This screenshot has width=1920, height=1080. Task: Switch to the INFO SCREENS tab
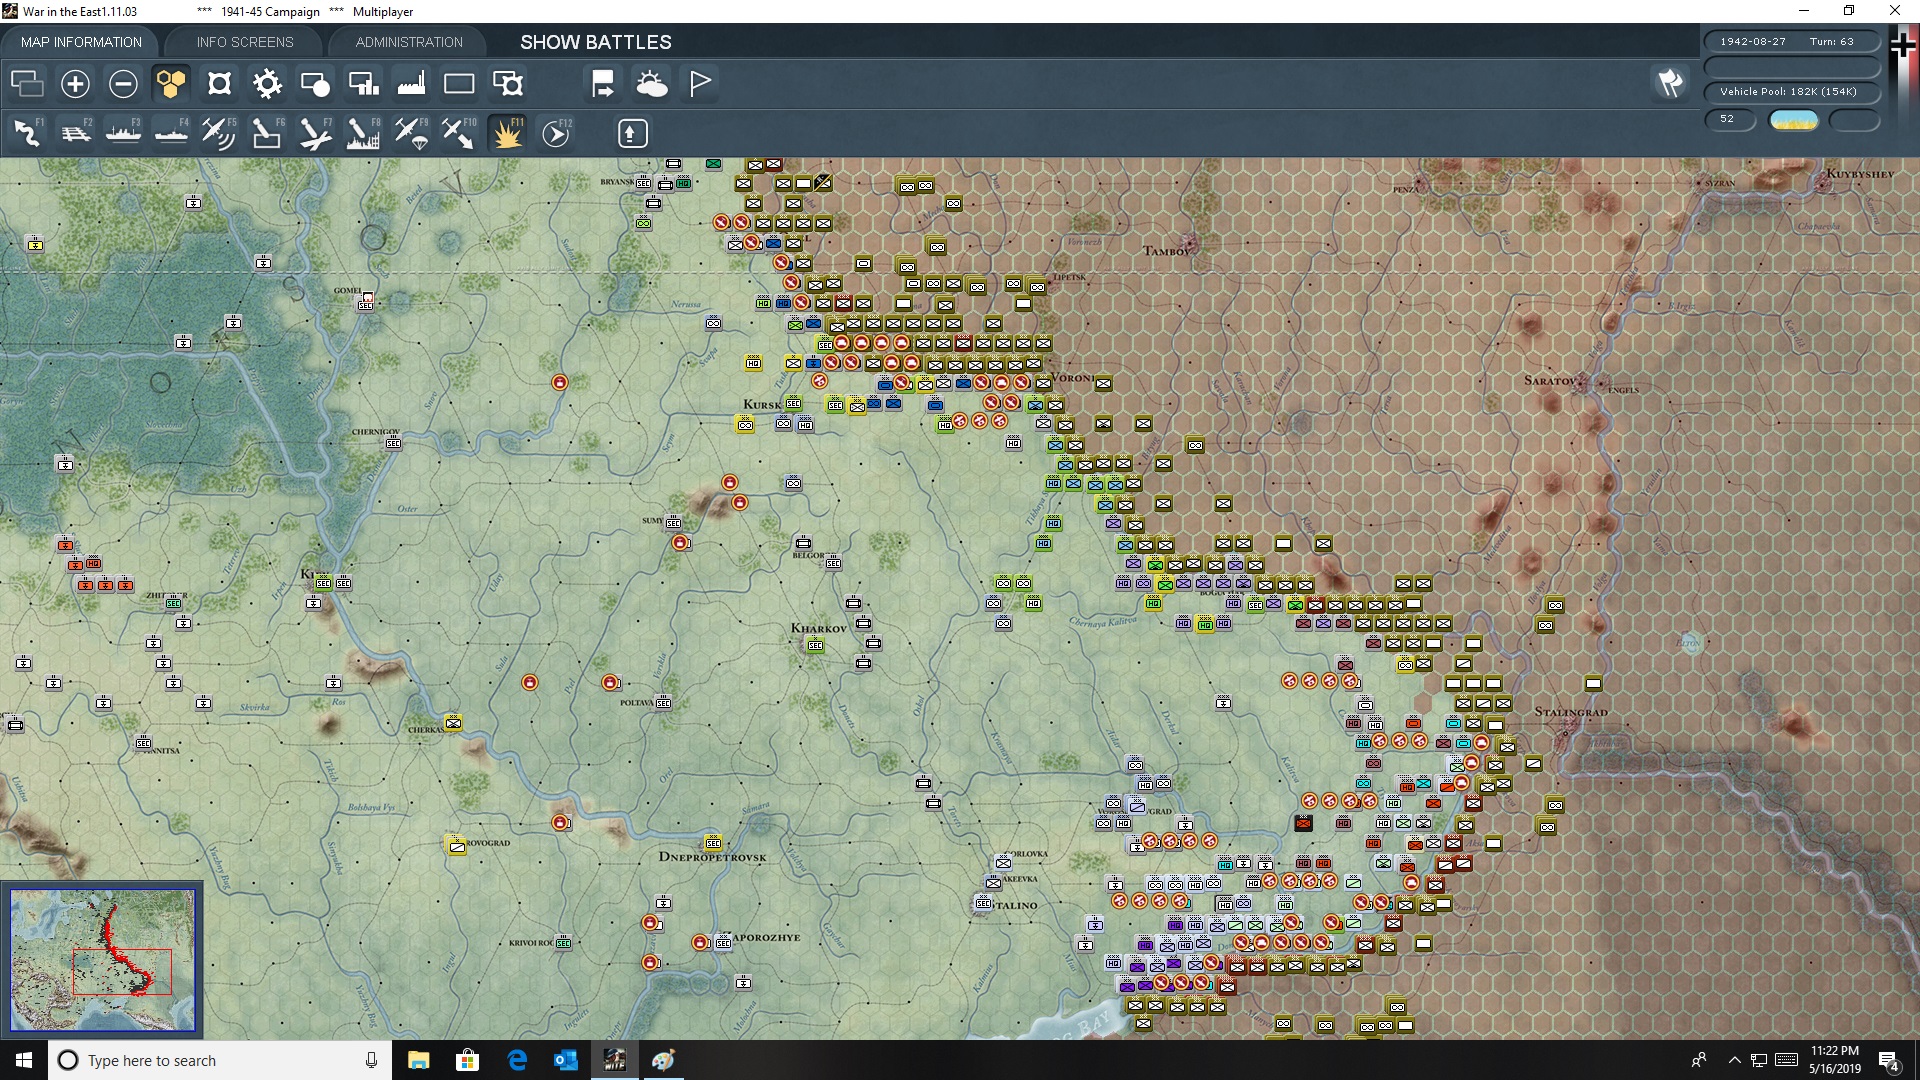245,42
